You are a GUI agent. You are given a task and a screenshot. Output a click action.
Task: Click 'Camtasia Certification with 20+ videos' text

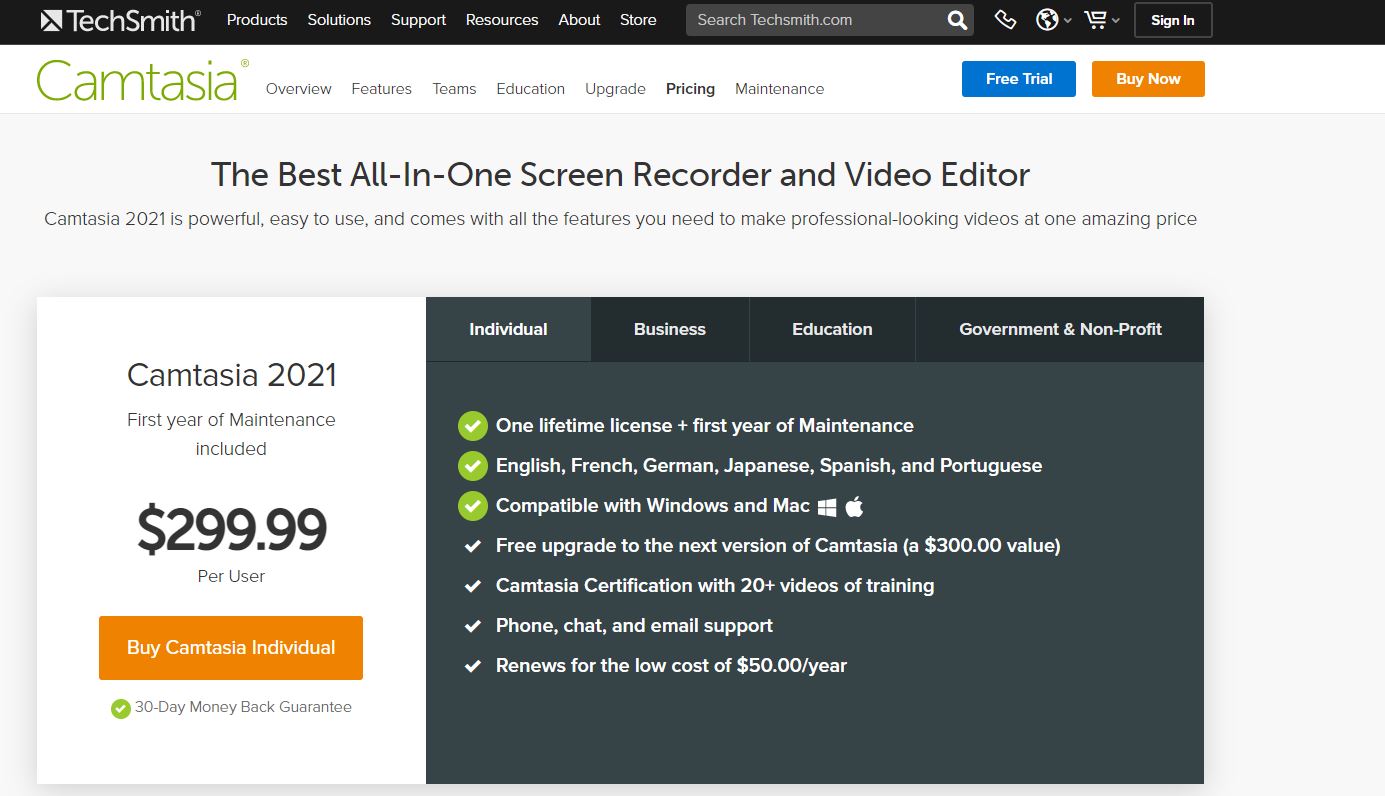point(715,586)
